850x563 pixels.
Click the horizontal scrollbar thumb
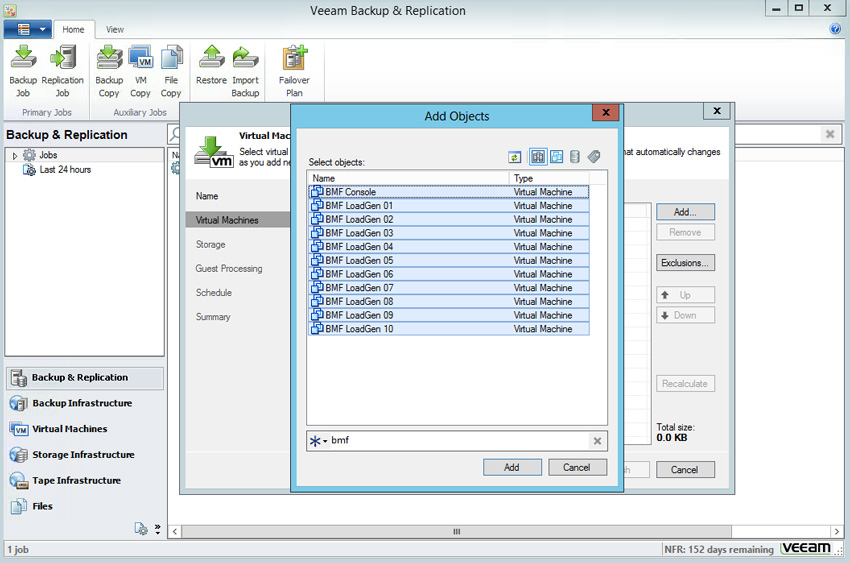pyautogui.click(x=456, y=532)
